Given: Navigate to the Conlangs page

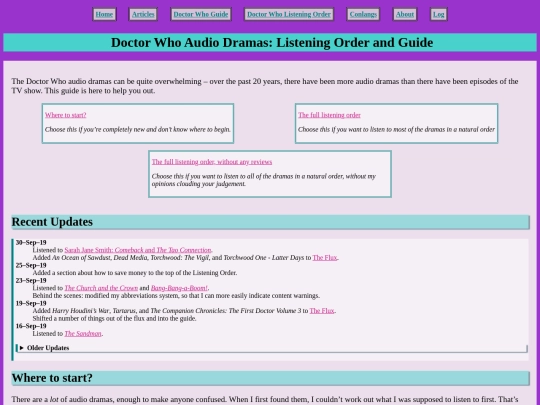Looking at the screenshot, I should (x=363, y=14).
